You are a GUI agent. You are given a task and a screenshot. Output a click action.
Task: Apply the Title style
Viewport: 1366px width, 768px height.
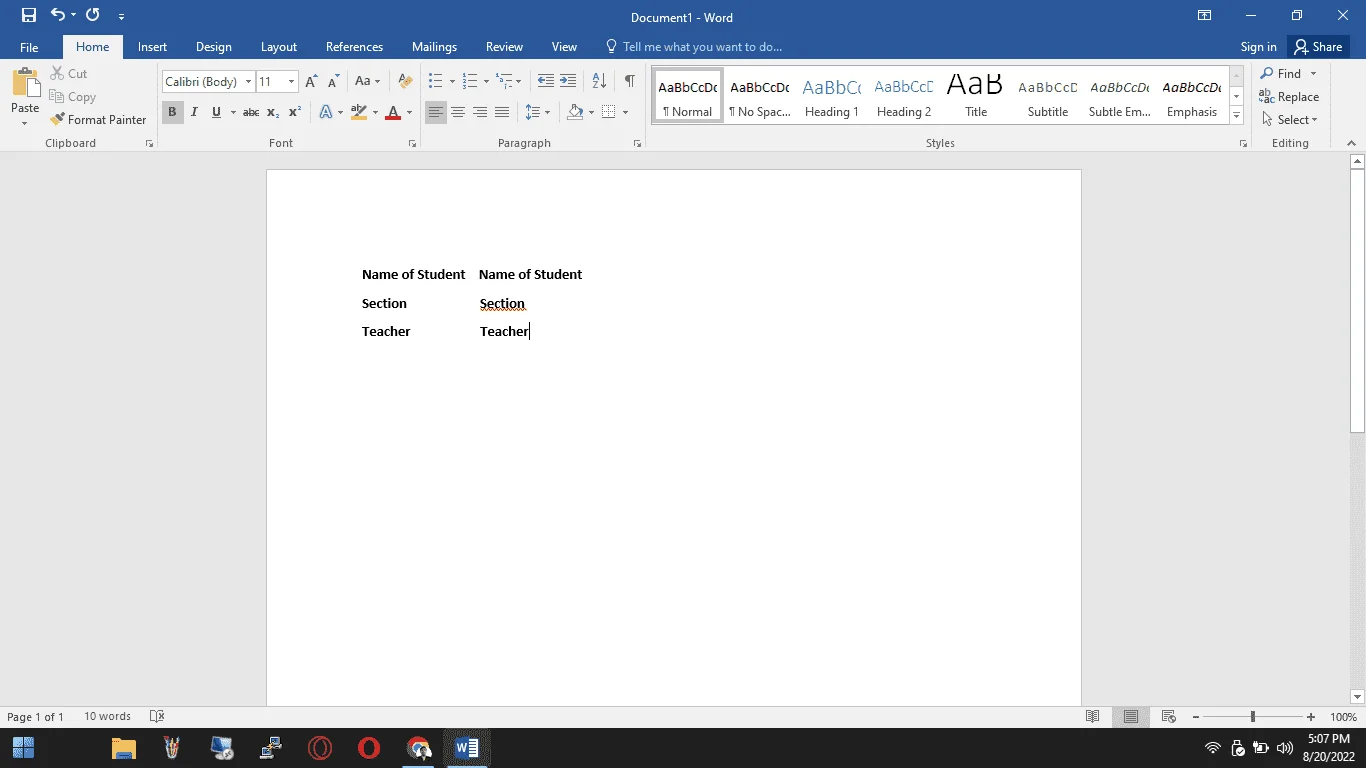(976, 96)
